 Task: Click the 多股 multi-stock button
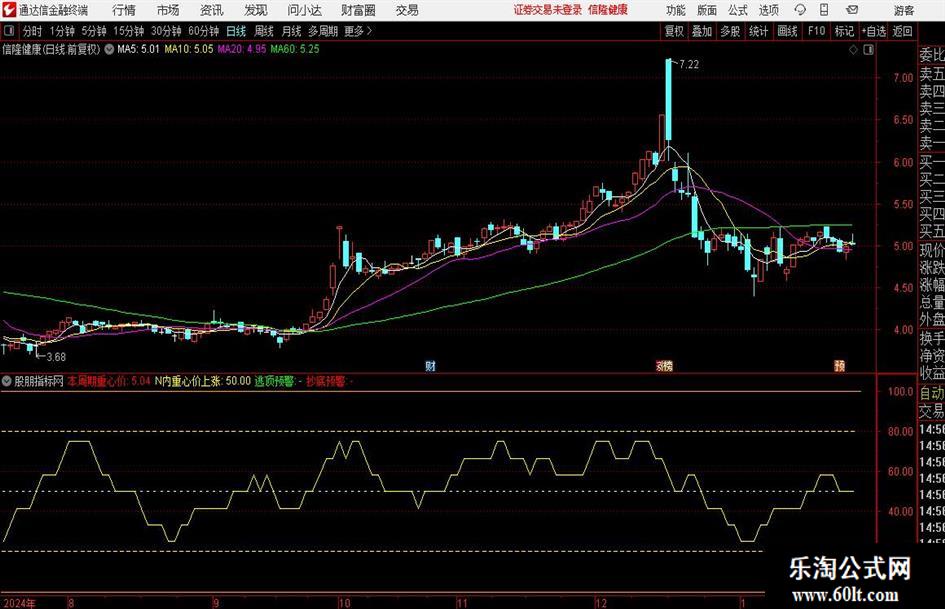[x=730, y=31]
